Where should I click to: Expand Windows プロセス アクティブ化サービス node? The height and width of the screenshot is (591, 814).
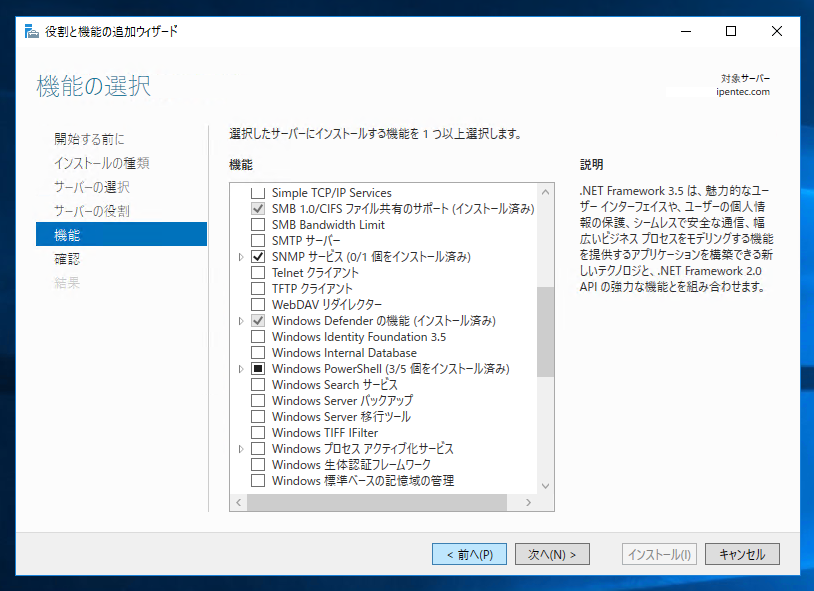(x=240, y=449)
